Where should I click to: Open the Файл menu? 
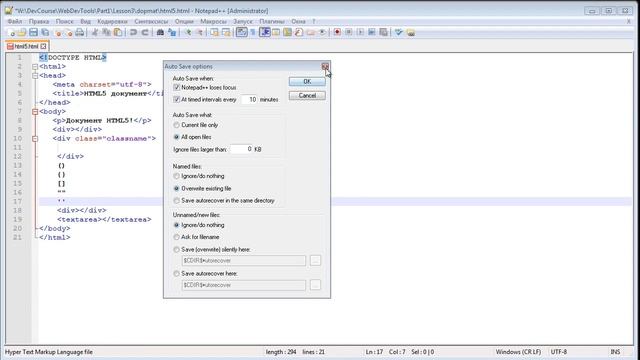pyautogui.click(x=15, y=21)
